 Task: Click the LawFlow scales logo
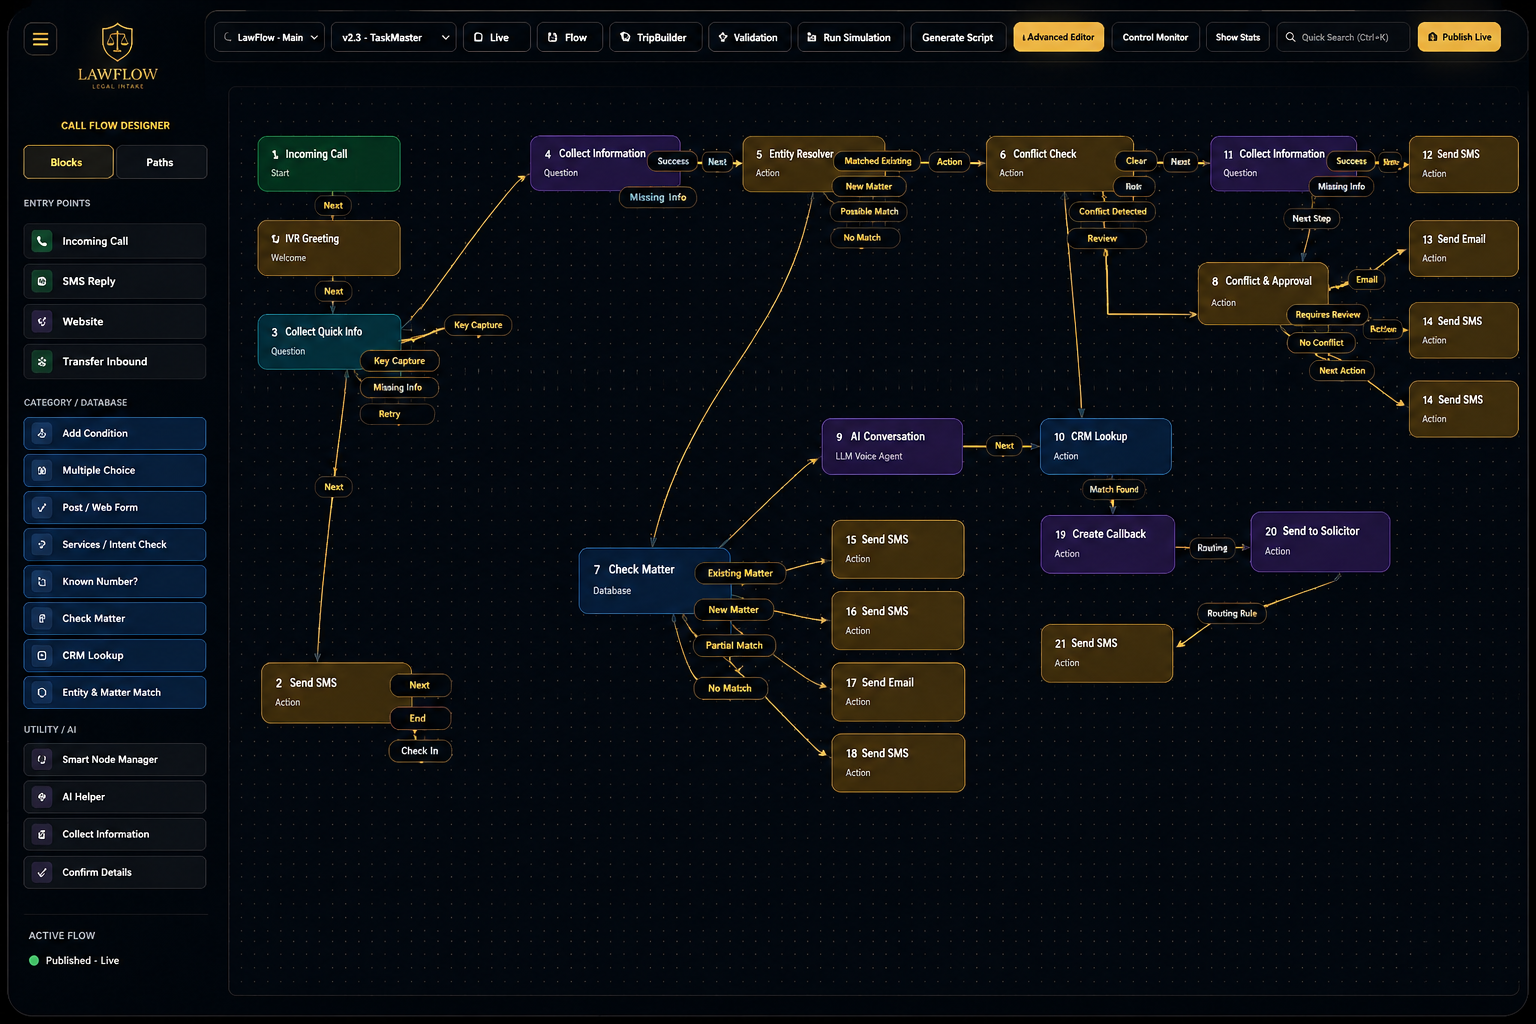point(118,42)
